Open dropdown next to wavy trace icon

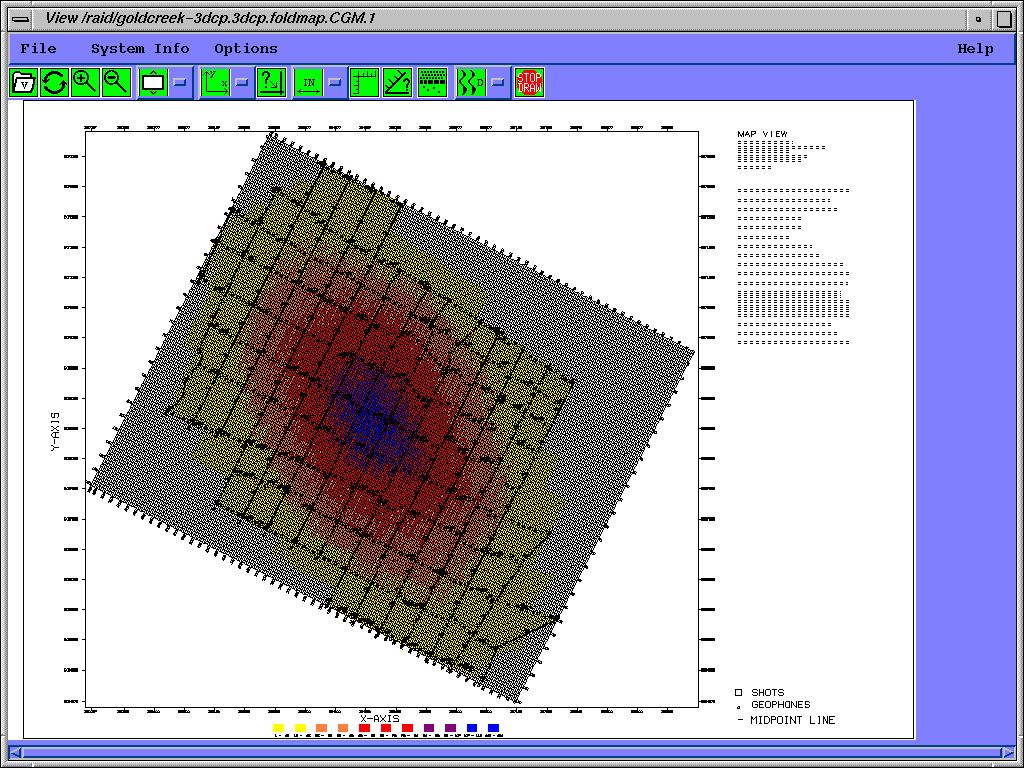(x=498, y=83)
